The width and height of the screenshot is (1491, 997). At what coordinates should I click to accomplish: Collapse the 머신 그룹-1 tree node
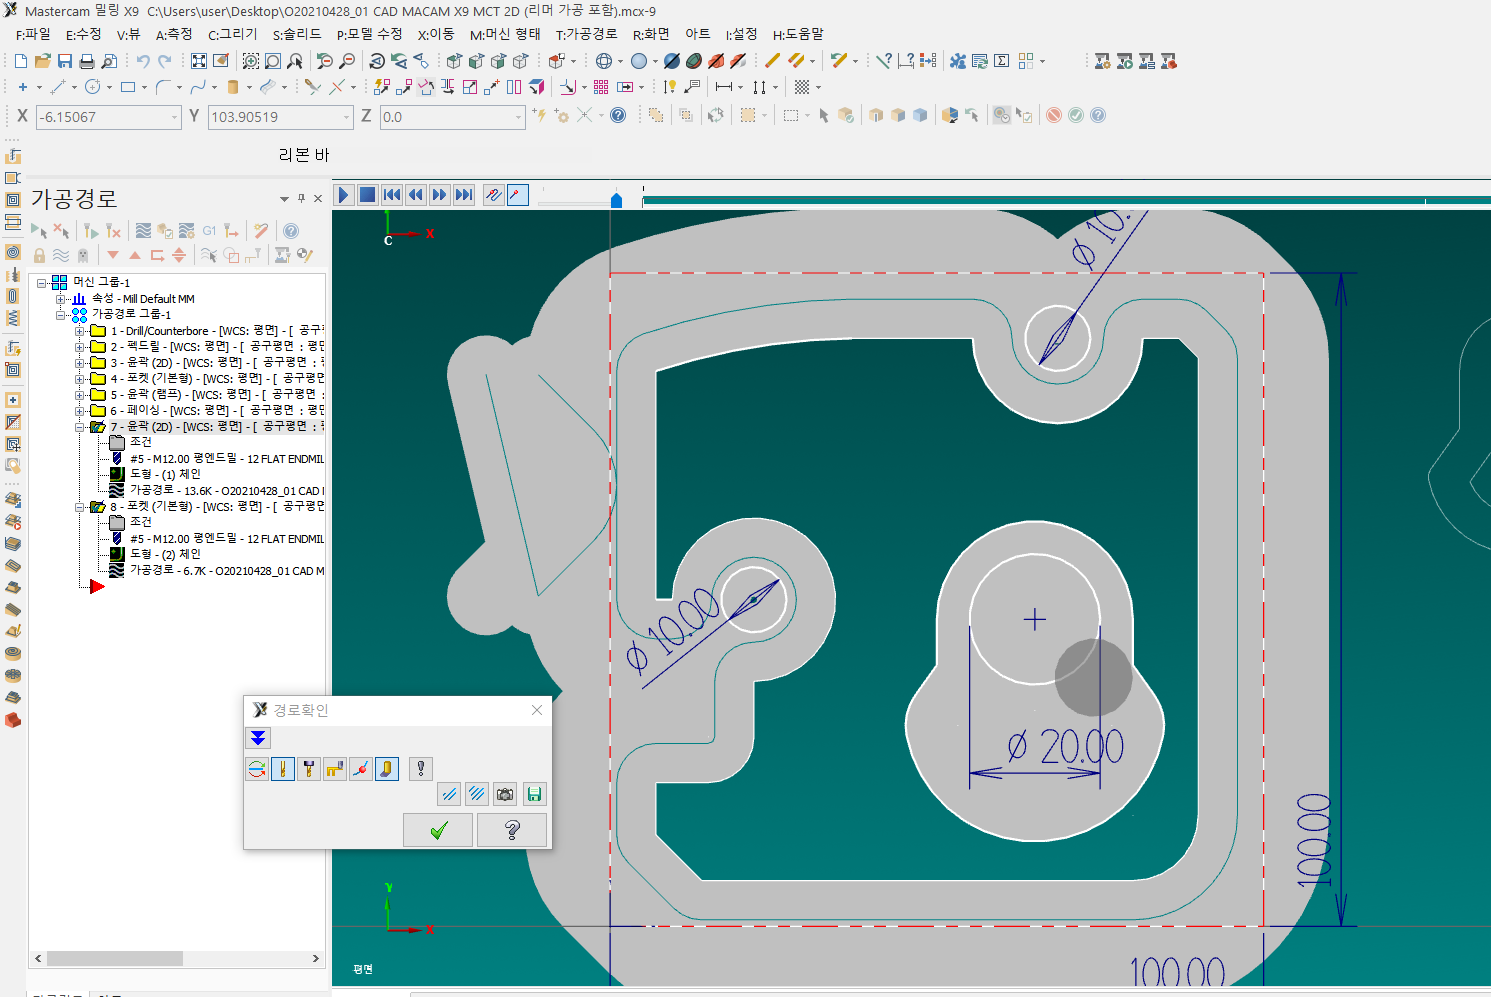[x=42, y=283]
